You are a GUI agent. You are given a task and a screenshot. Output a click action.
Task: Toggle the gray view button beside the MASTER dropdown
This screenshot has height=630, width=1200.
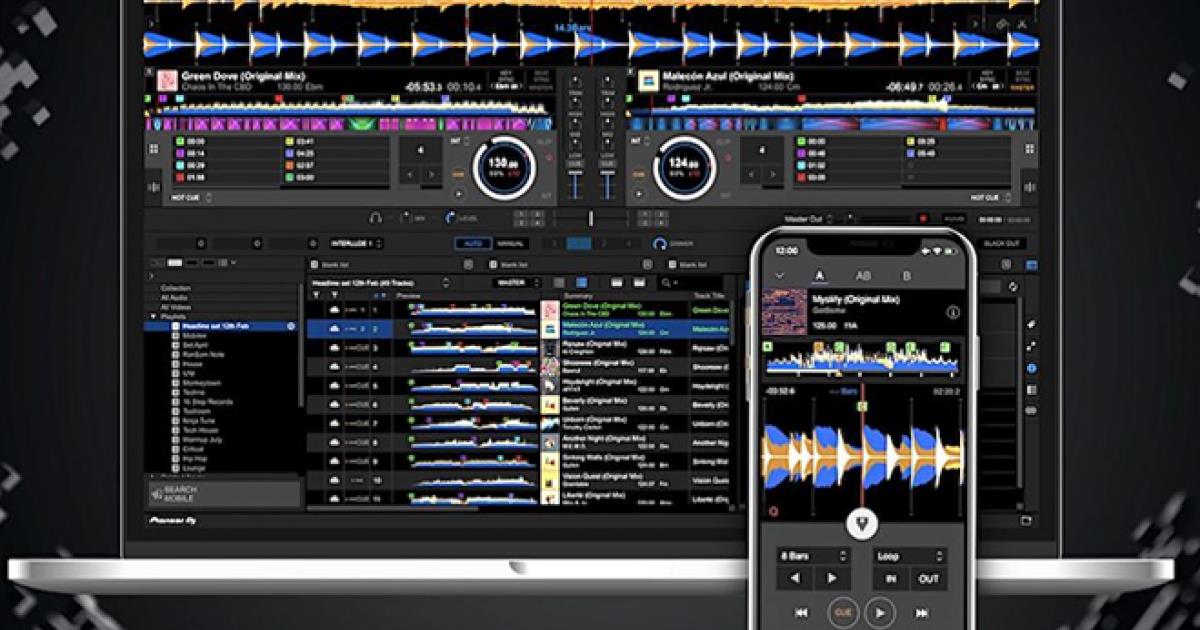tap(559, 283)
